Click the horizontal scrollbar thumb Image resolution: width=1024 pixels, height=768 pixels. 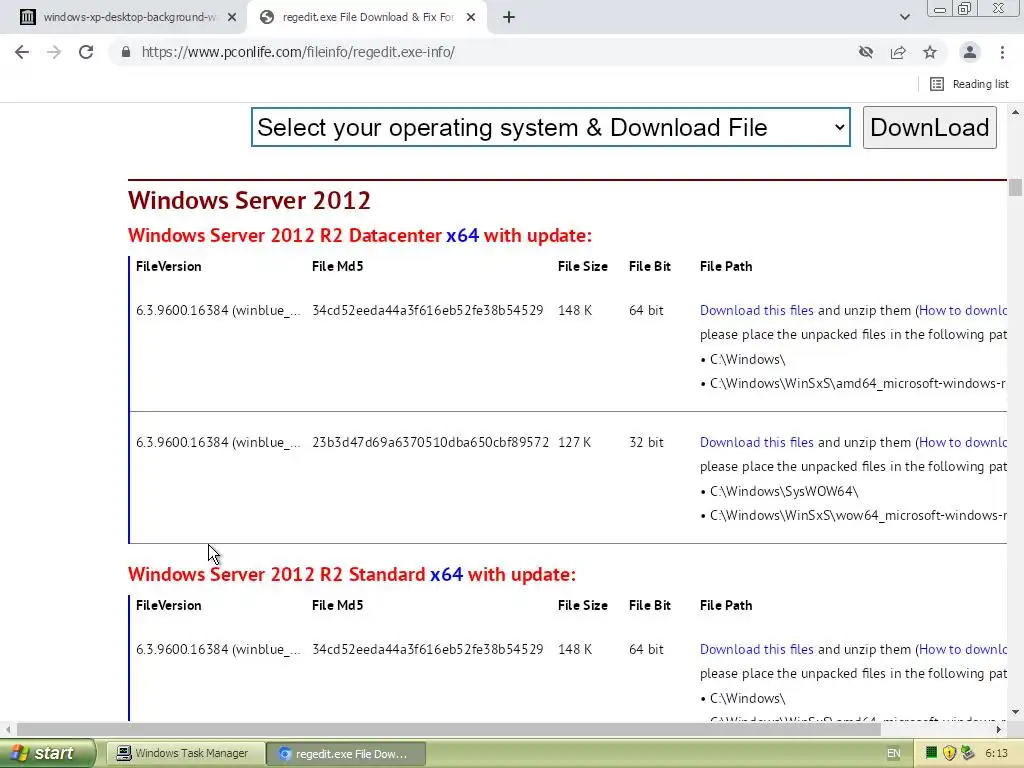click(x=449, y=729)
